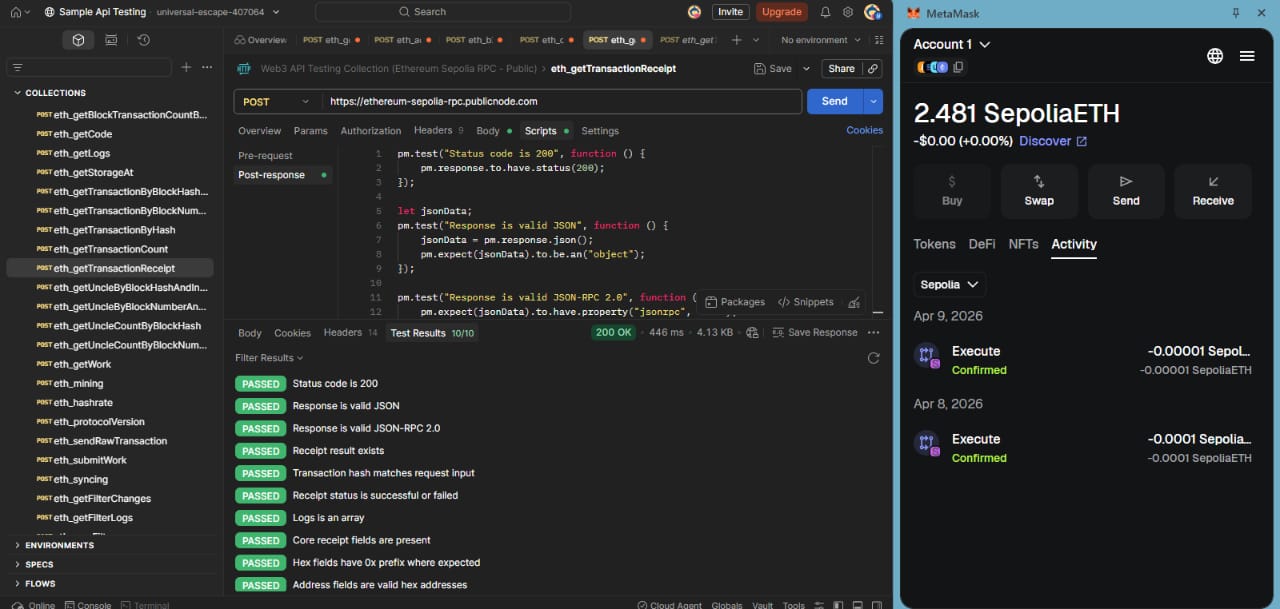This screenshot has width=1280, height=609.
Task: Switch to the Tokens tab in MetaMask
Action: click(x=934, y=244)
